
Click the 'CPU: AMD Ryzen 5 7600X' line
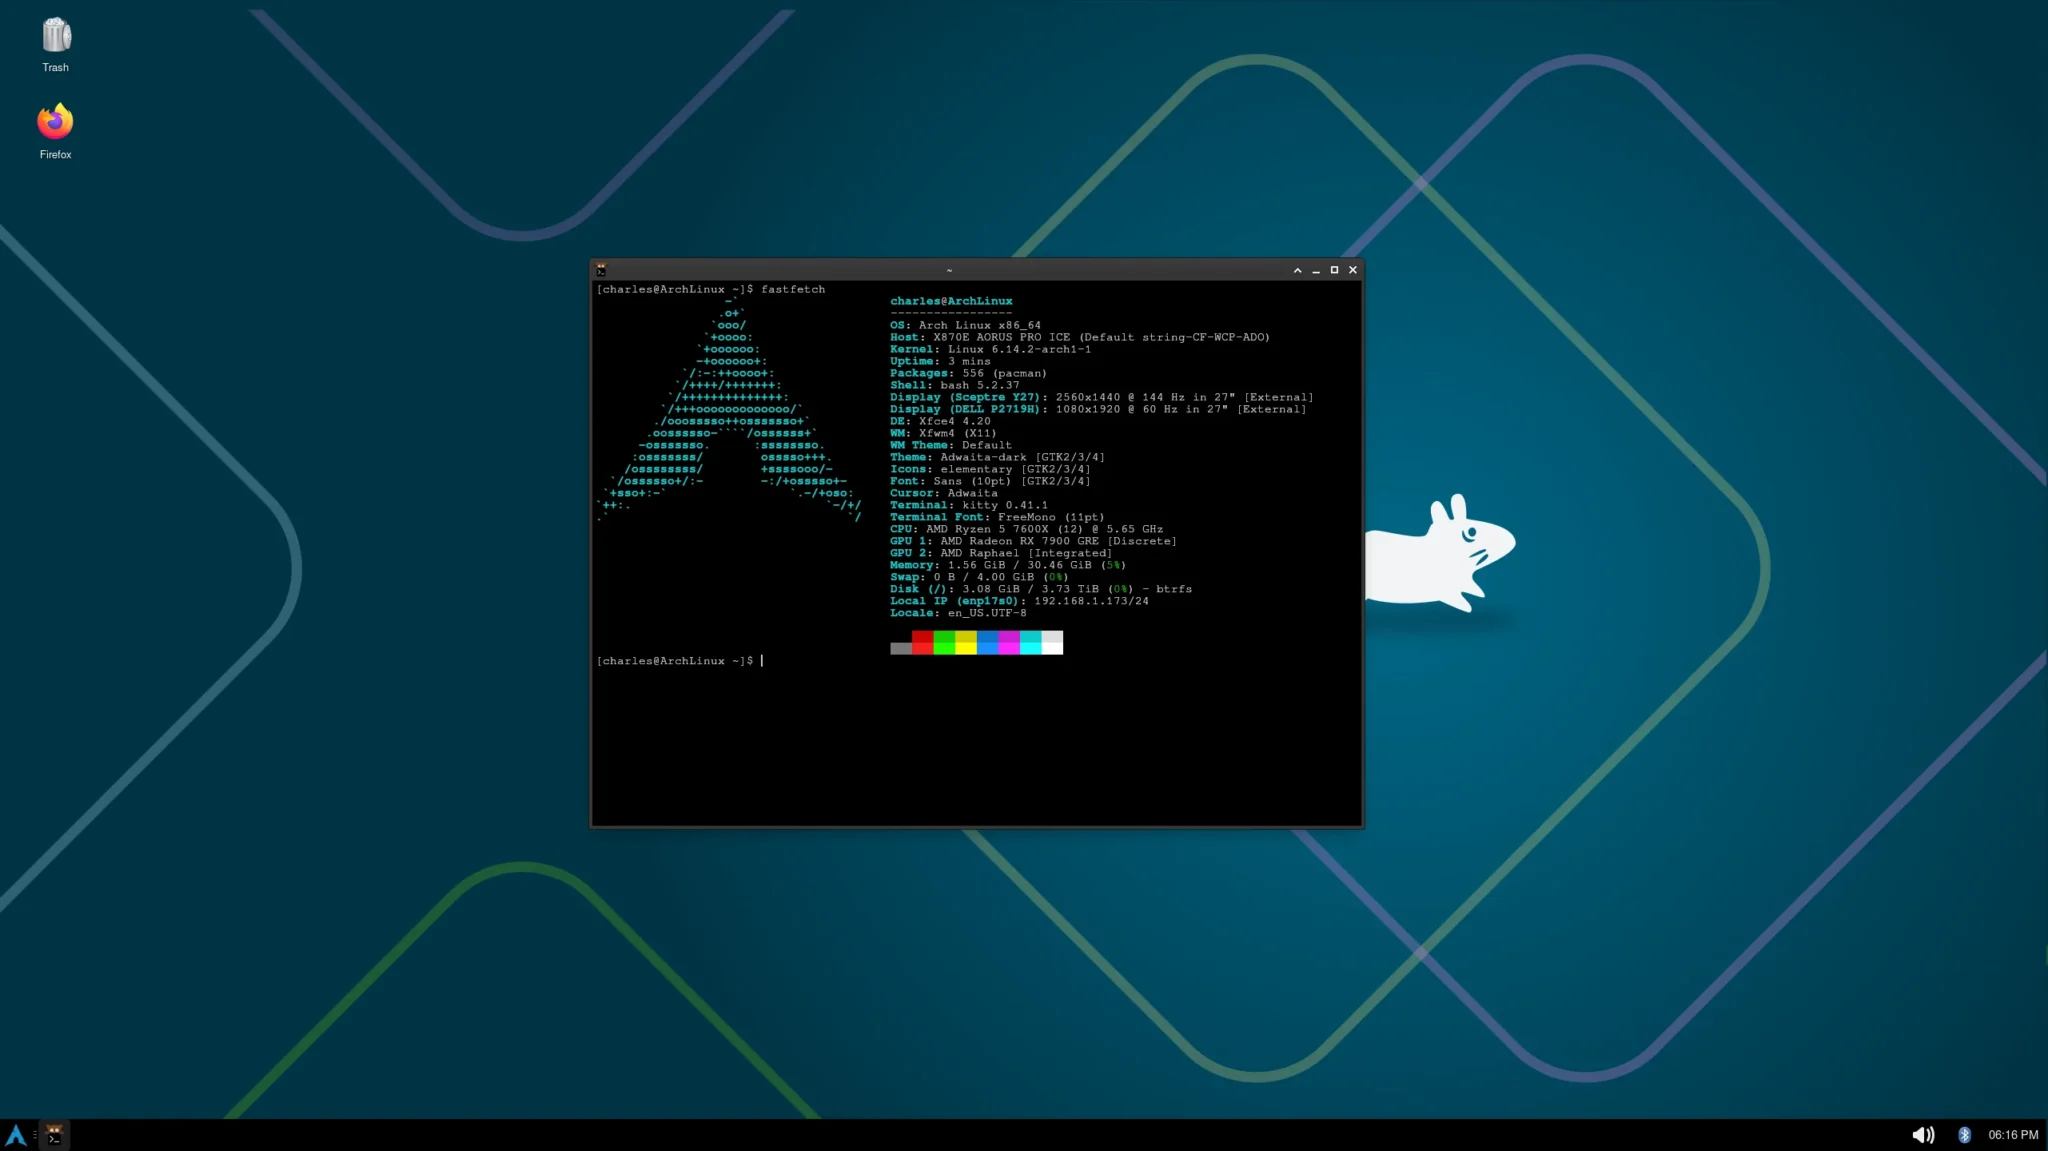pos(1026,529)
